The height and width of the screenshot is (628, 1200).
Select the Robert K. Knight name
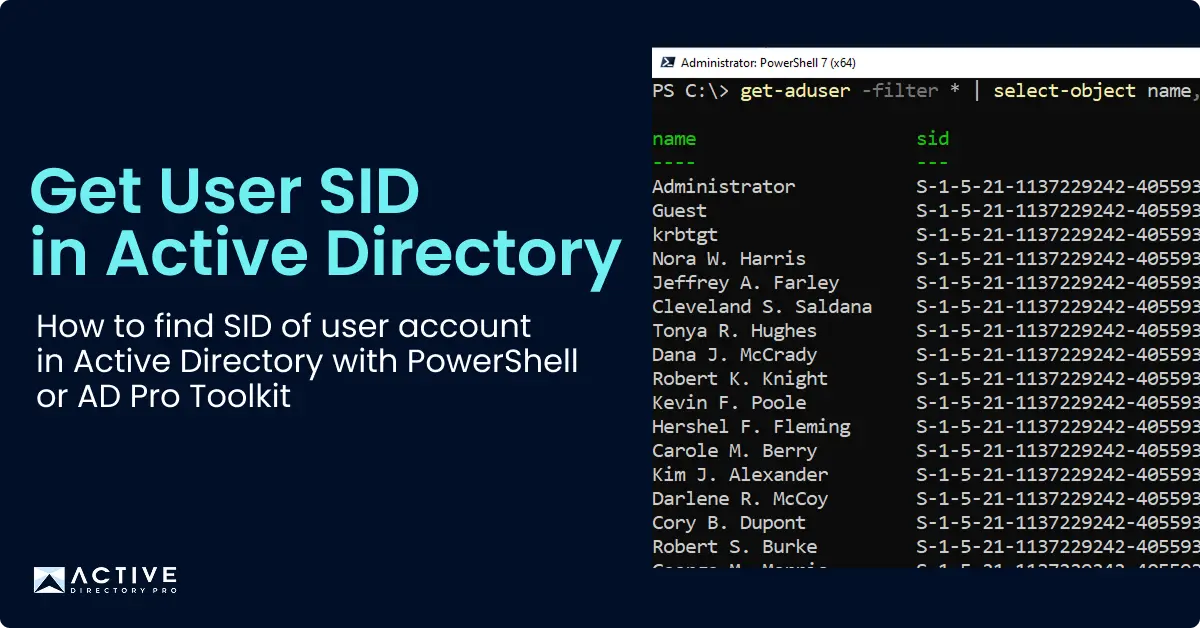740,379
